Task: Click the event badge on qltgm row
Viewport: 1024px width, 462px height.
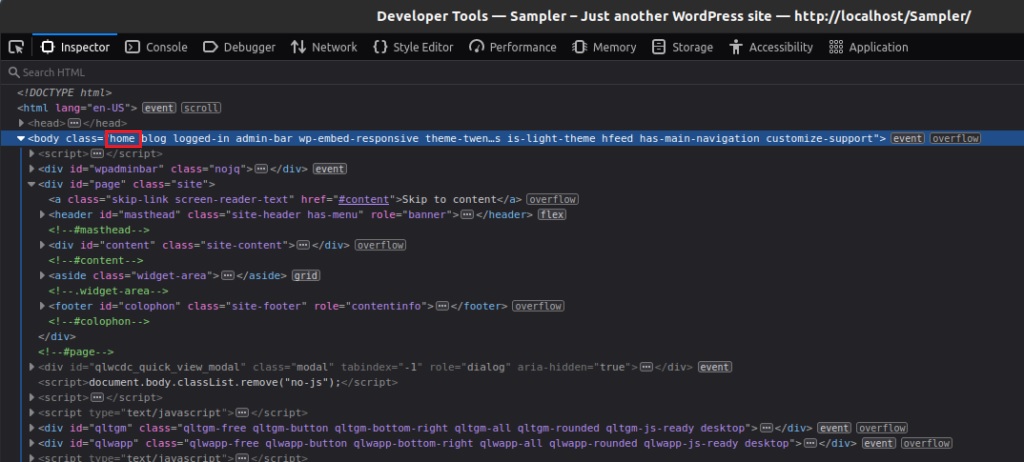Action: coord(835,428)
